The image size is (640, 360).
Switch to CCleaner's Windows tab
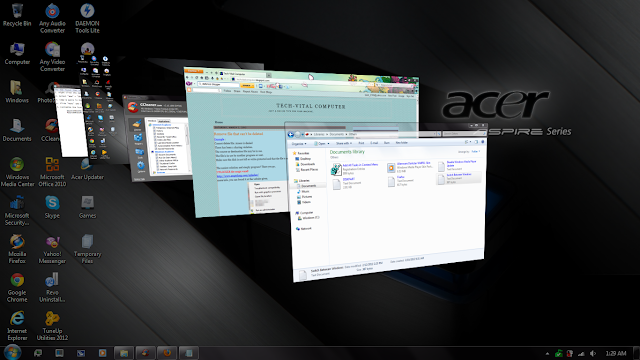[152, 121]
